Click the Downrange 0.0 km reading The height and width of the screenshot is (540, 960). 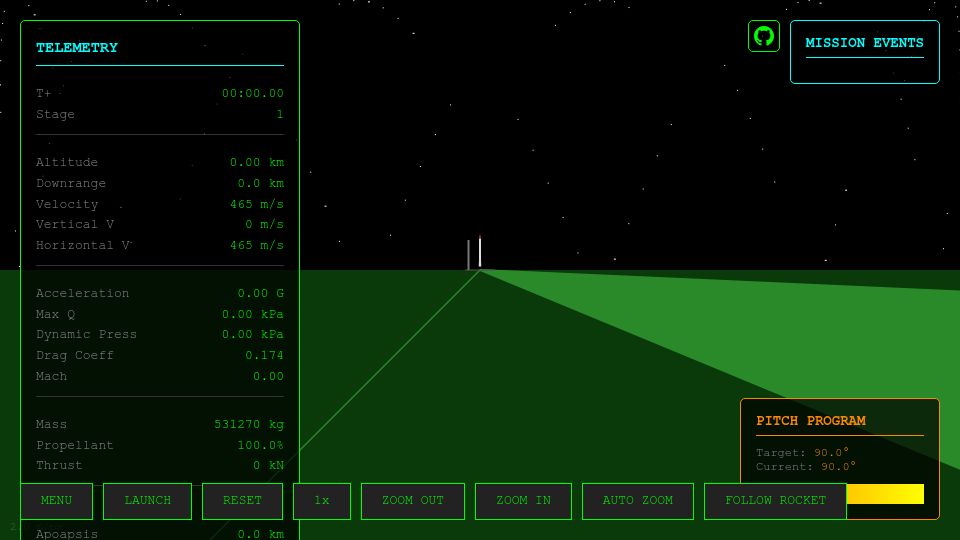[160, 183]
